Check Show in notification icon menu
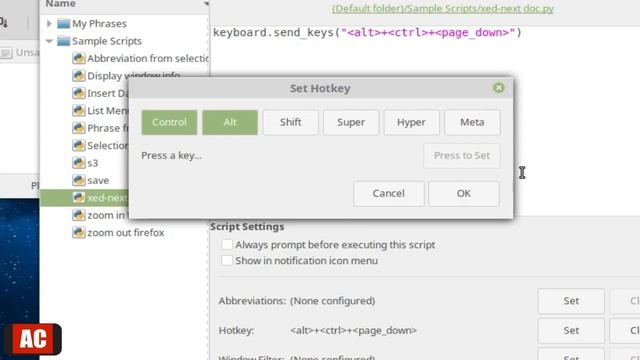 pos(227,260)
